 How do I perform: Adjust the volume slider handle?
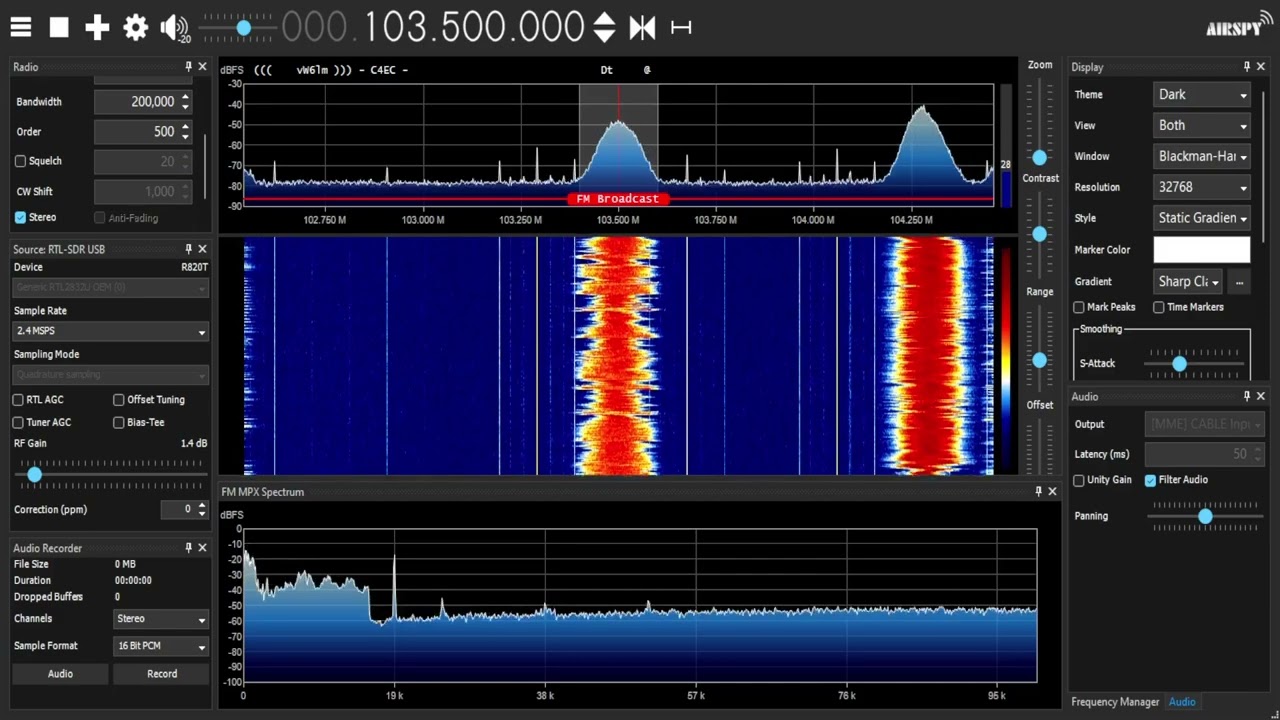coord(243,28)
